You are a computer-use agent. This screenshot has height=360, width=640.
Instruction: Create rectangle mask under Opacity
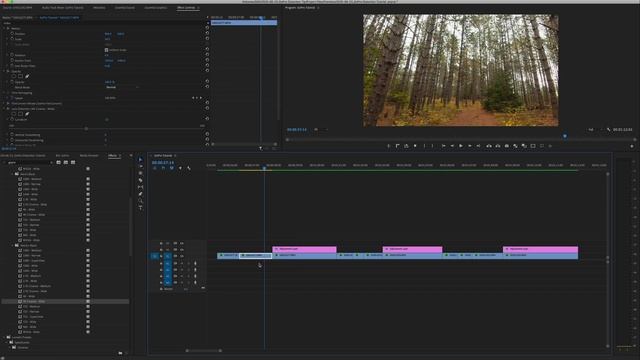pos(20,76)
